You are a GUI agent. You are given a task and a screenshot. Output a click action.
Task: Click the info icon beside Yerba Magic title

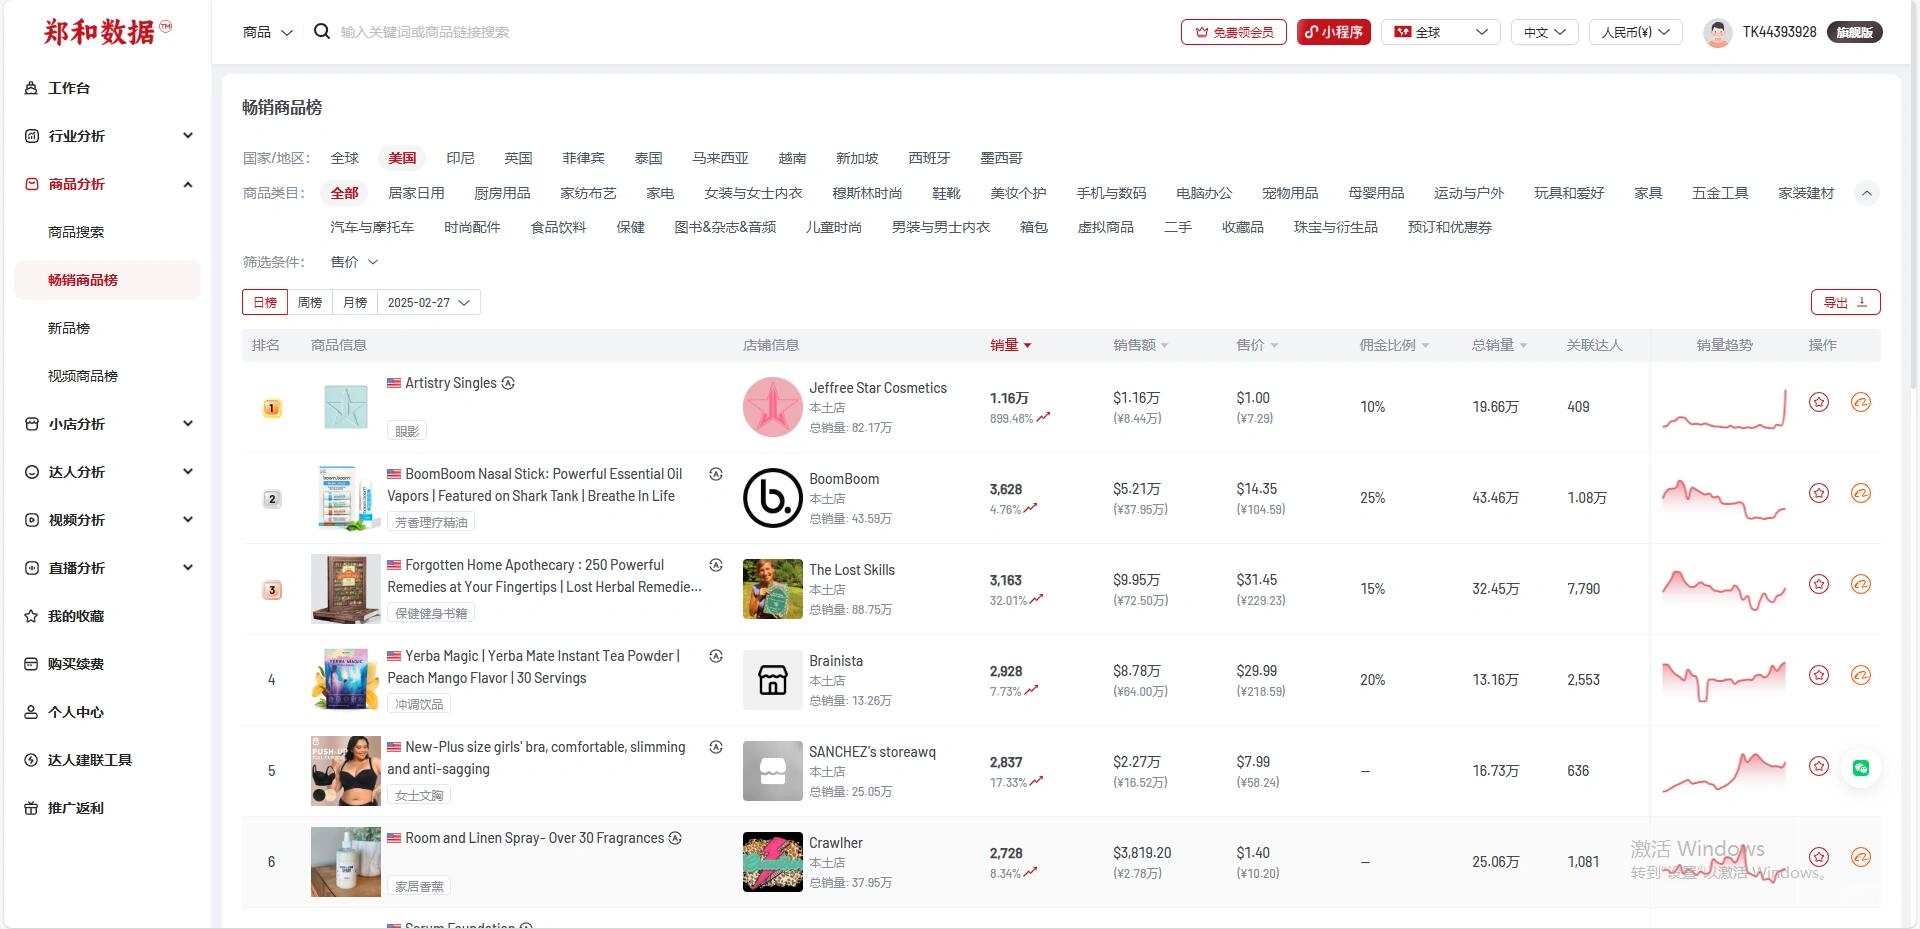pyautogui.click(x=716, y=656)
